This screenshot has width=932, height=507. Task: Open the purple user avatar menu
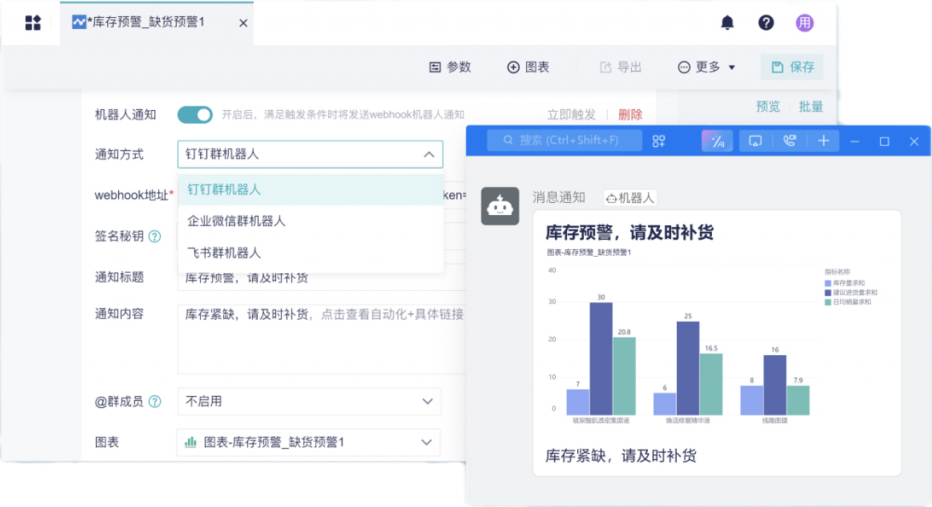(x=804, y=23)
